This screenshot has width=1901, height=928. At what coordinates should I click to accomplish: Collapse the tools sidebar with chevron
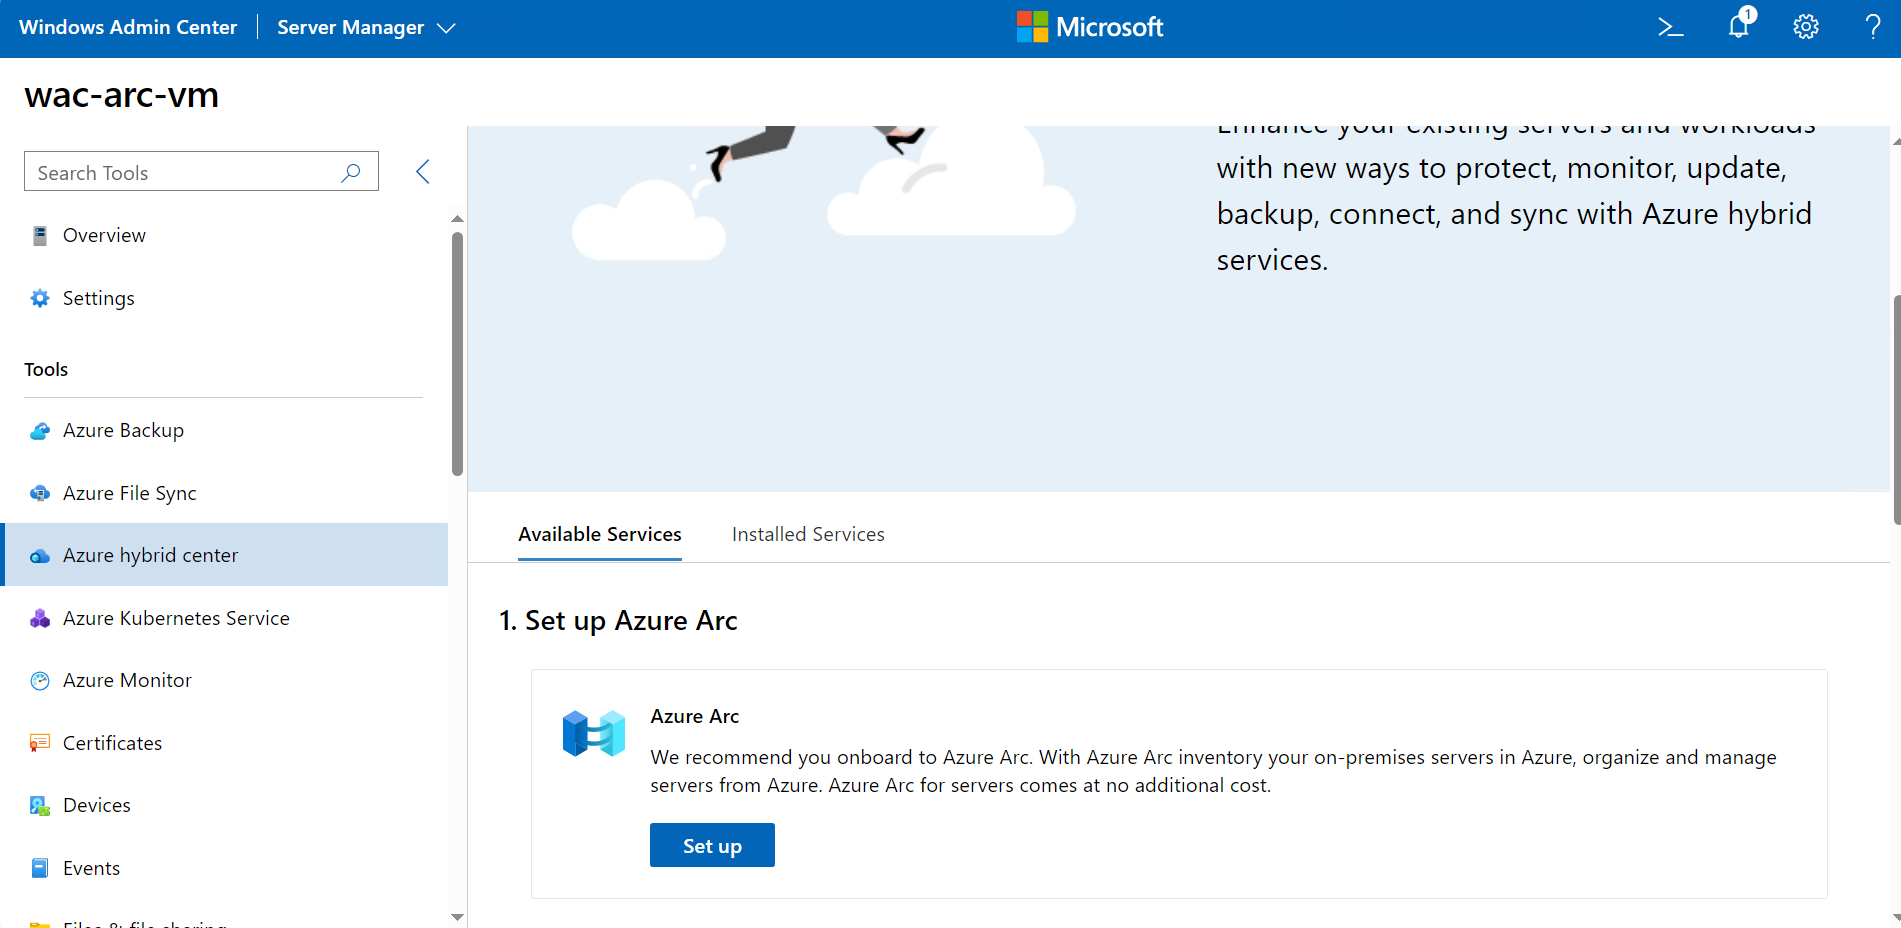[x=423, y=171]
